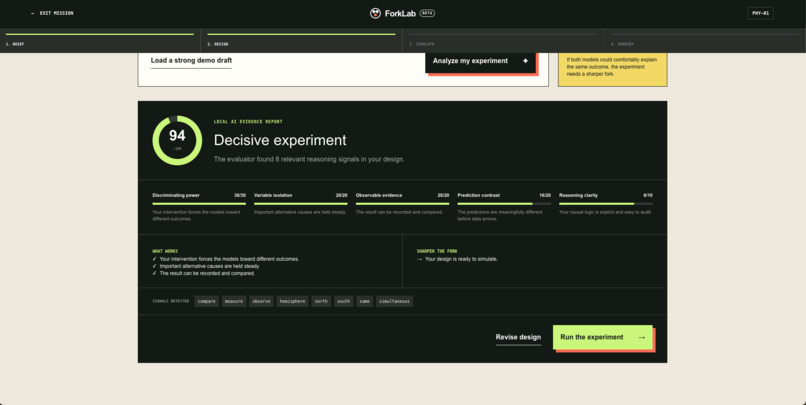Click the Prediction contrast progress bar
The height and width of the screenshot is (405, 806).
point(504,204)
